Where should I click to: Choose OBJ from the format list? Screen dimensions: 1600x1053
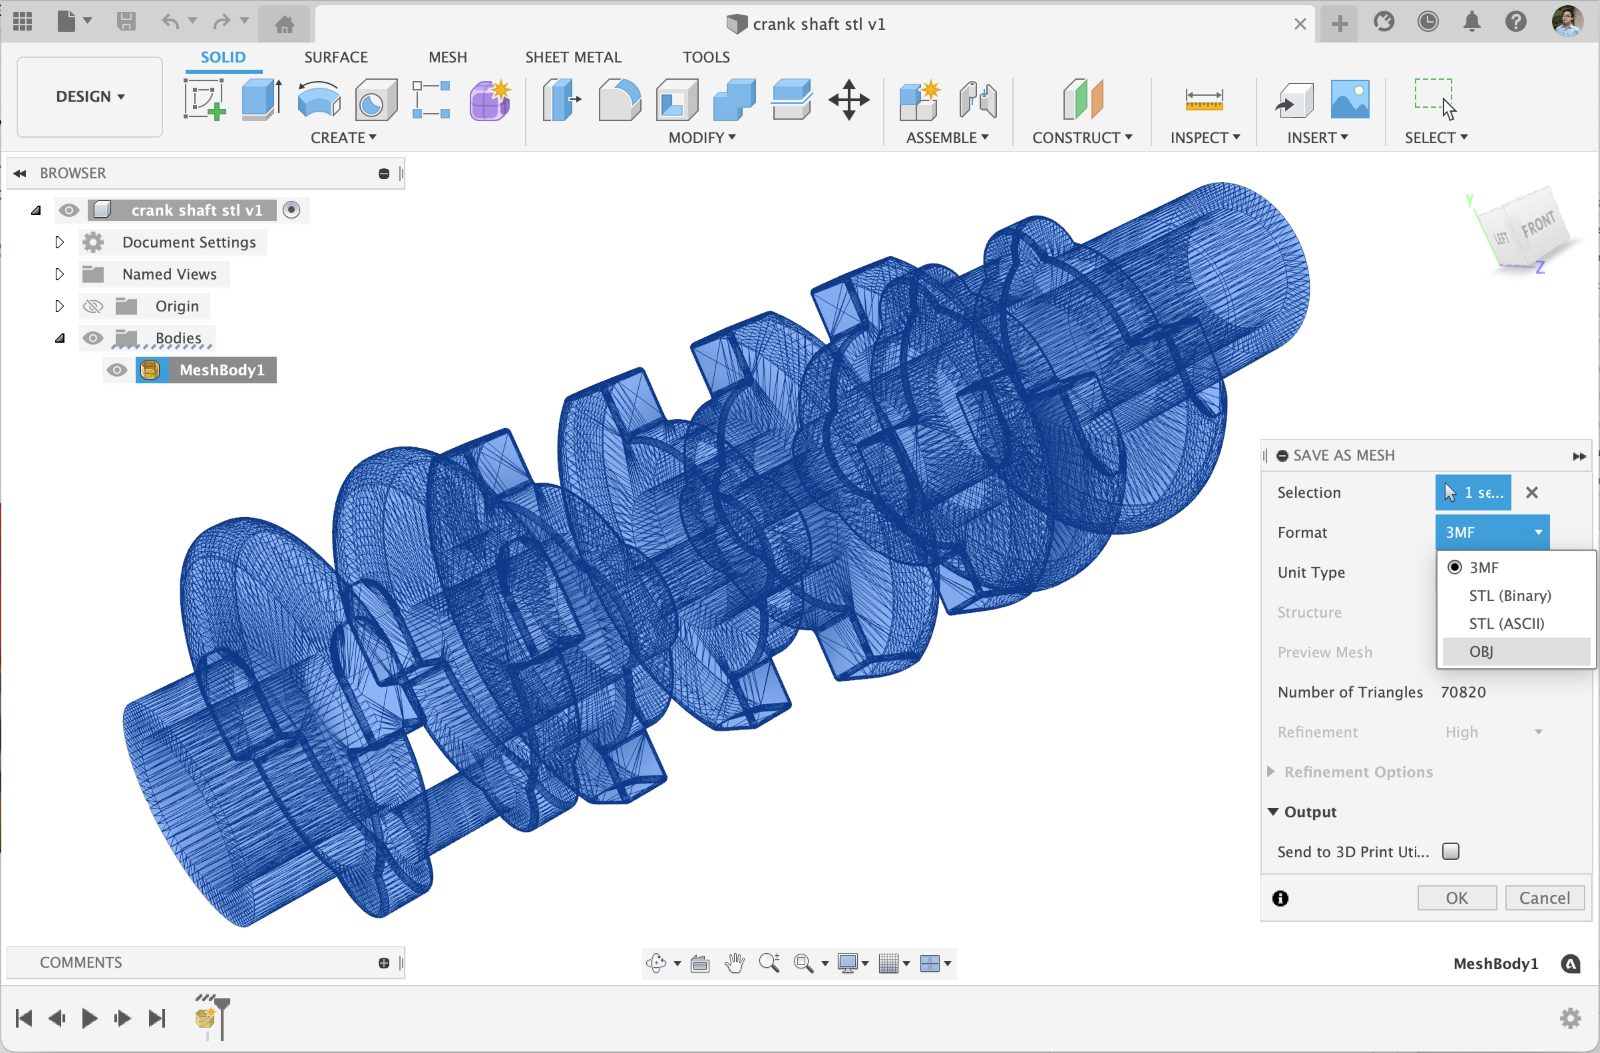pos(1481,652)
